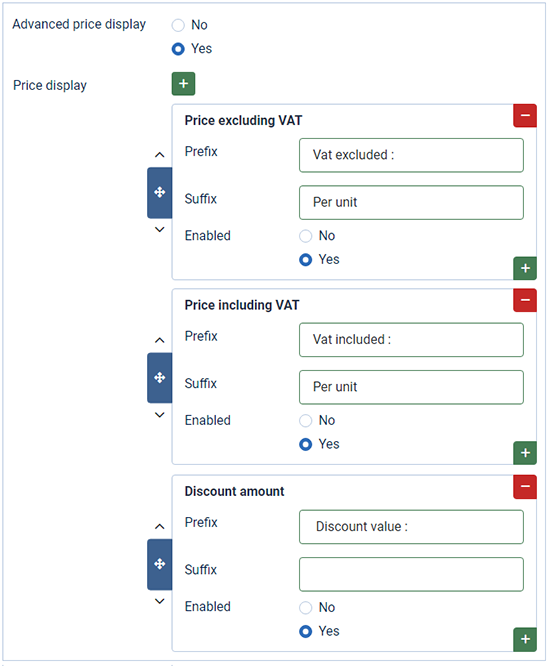Set Advanced price display to No
550x666 pixels.
178,25
